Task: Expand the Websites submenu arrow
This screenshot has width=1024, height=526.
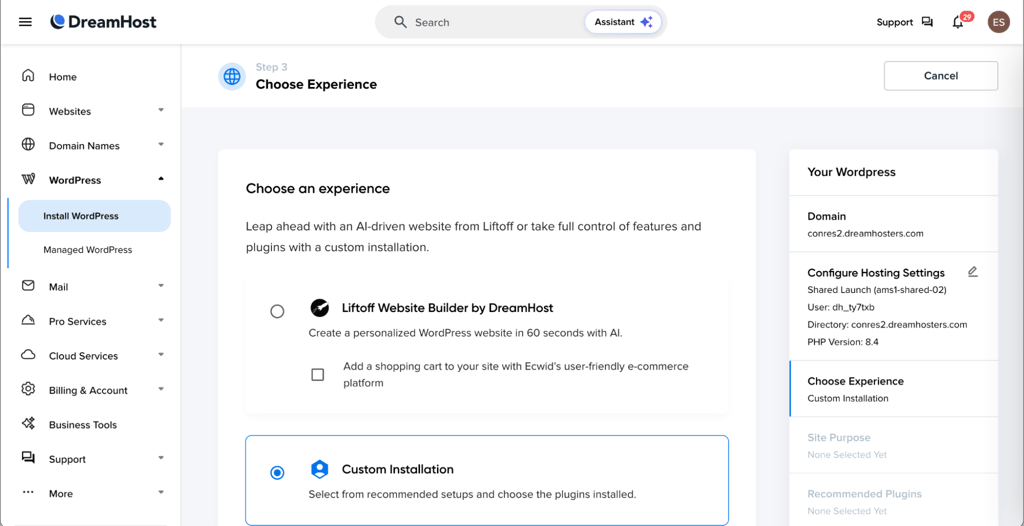Action: click(161, 110)
